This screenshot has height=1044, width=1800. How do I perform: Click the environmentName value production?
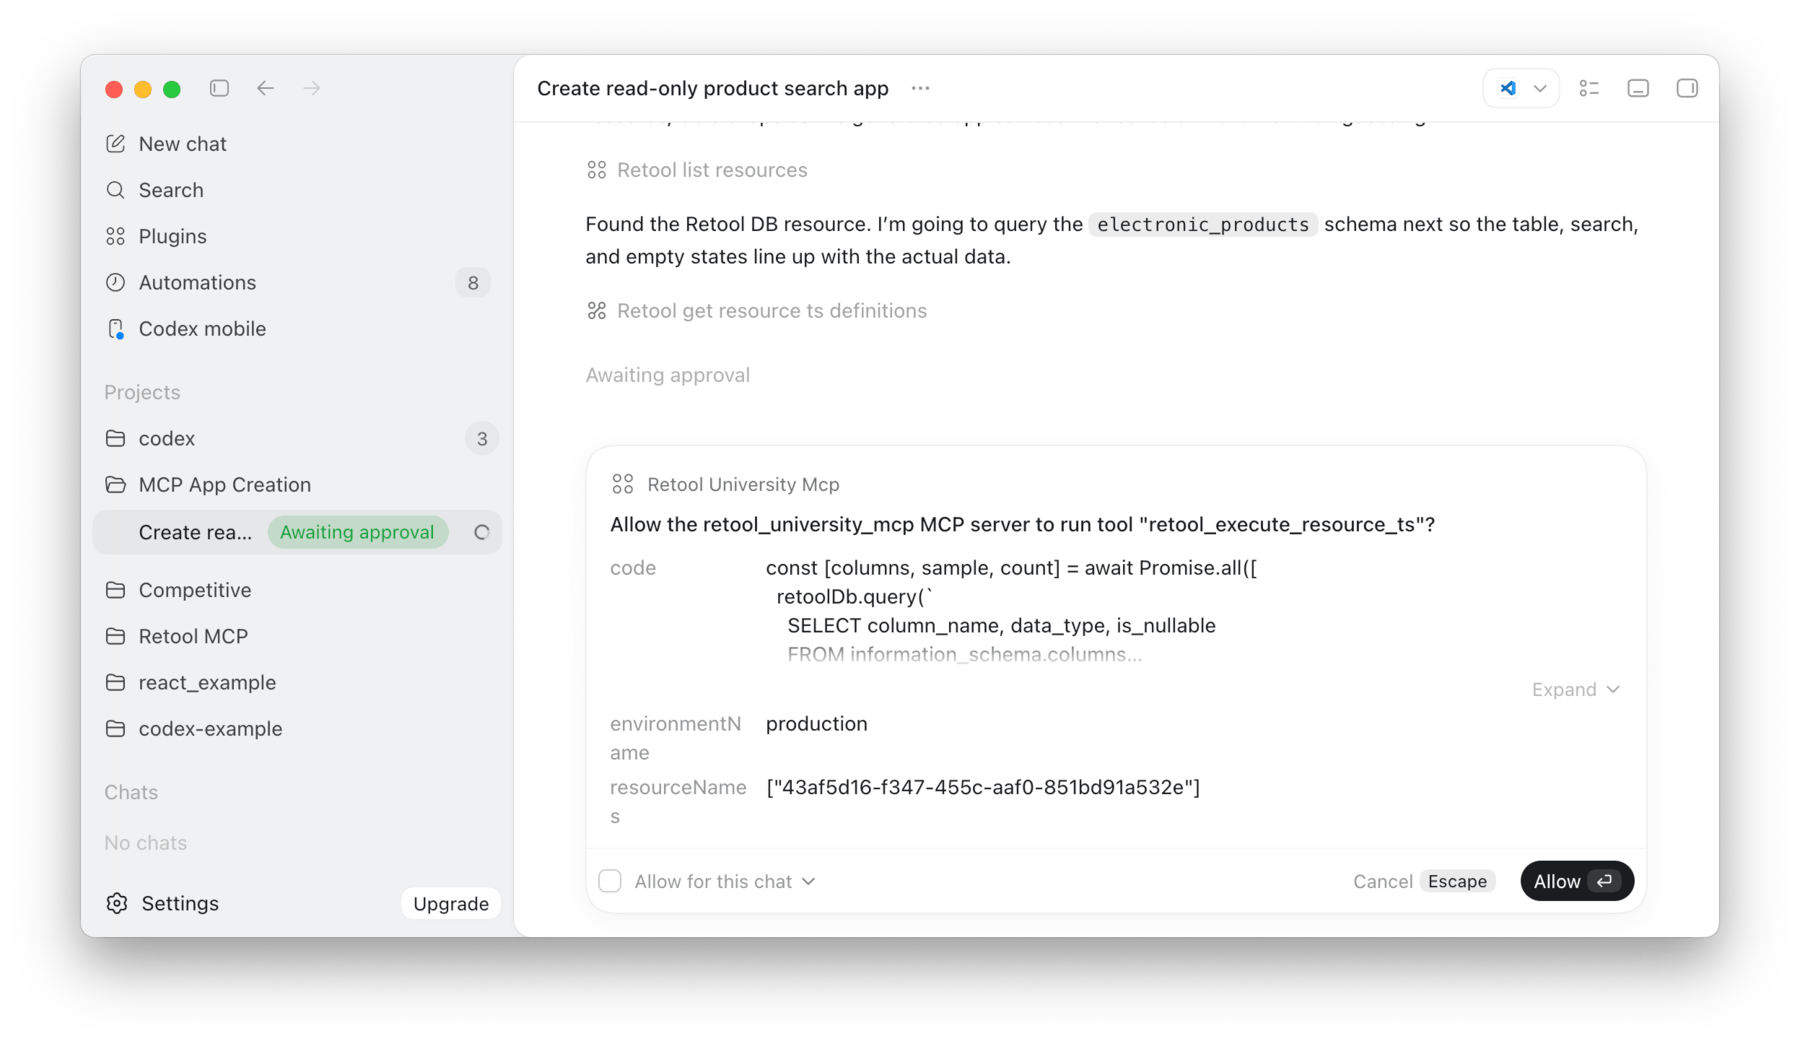(817, 724)
